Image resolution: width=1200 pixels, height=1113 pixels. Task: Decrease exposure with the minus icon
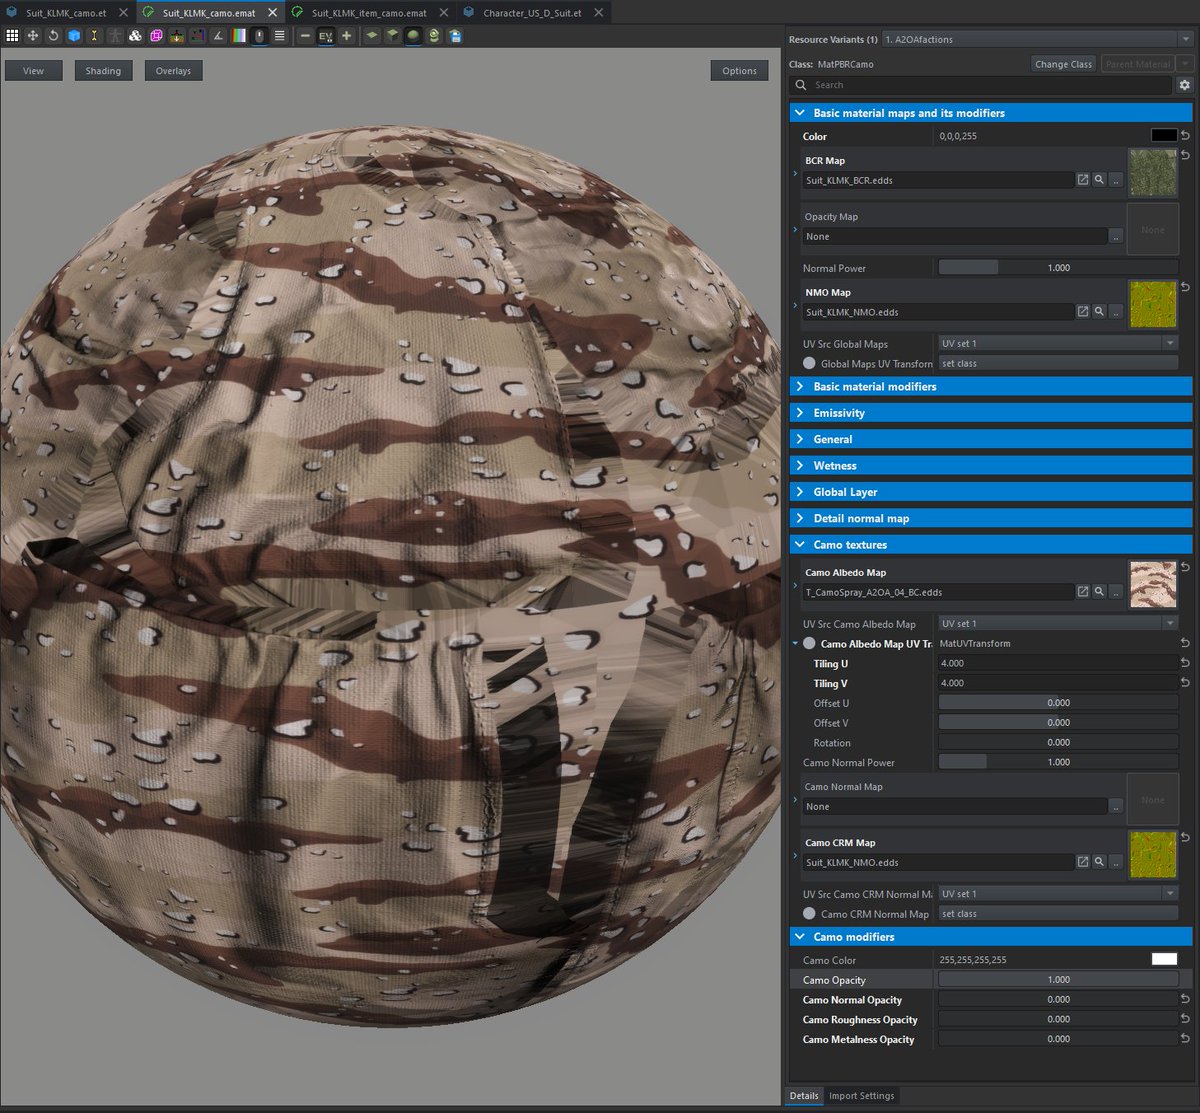pyautogui.click(x=305, y=36)
